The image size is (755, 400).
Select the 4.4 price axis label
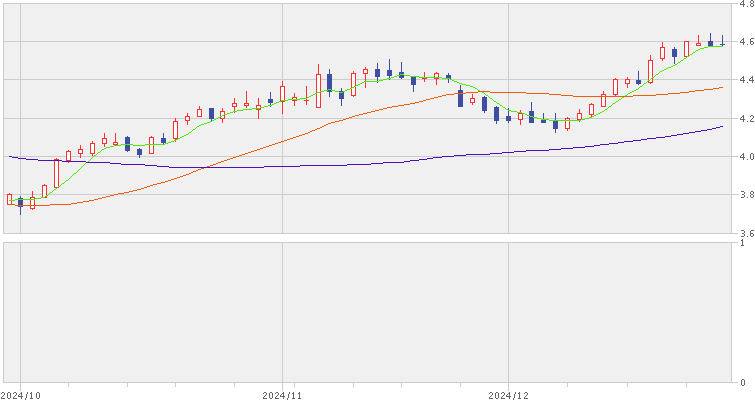(746, 80)
